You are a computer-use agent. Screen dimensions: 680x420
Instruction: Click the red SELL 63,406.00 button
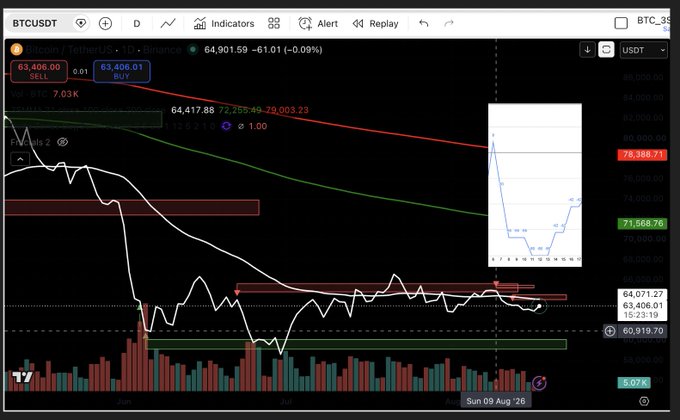[x=39, y=71]
